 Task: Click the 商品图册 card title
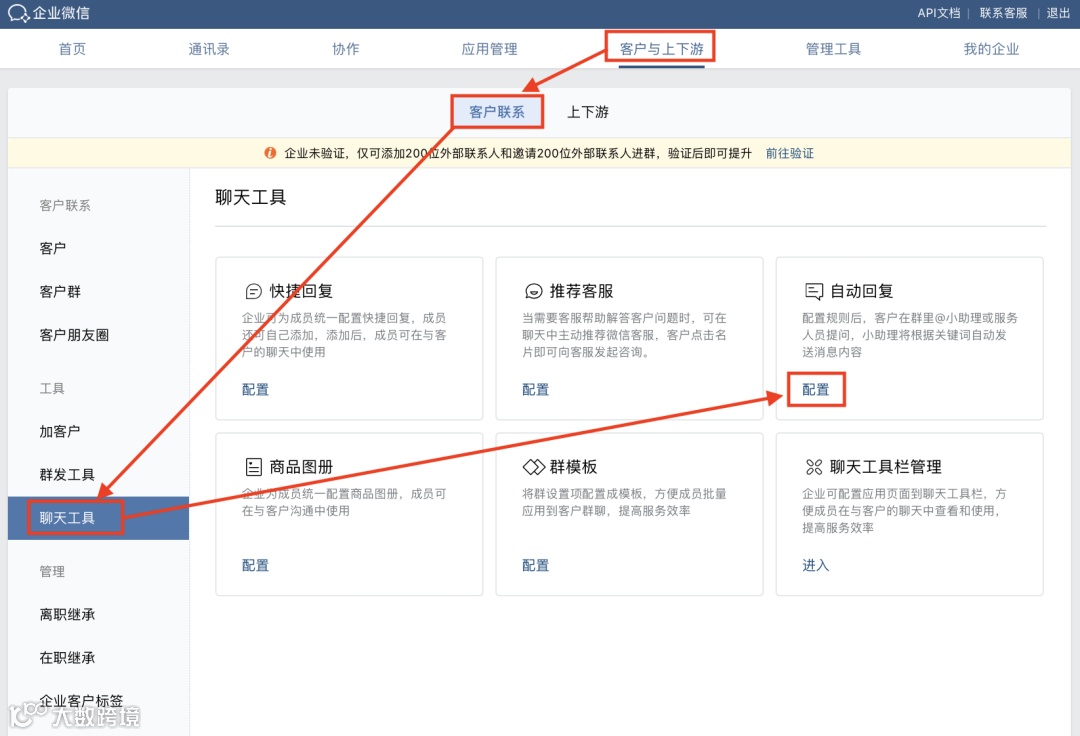[301, 467]
